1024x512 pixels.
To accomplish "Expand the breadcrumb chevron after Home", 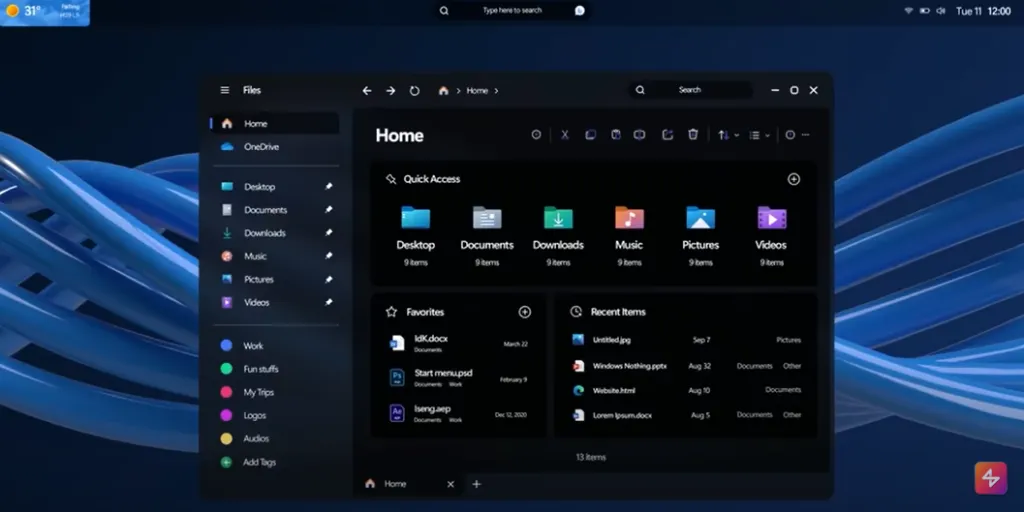I will tap(496, 91).
